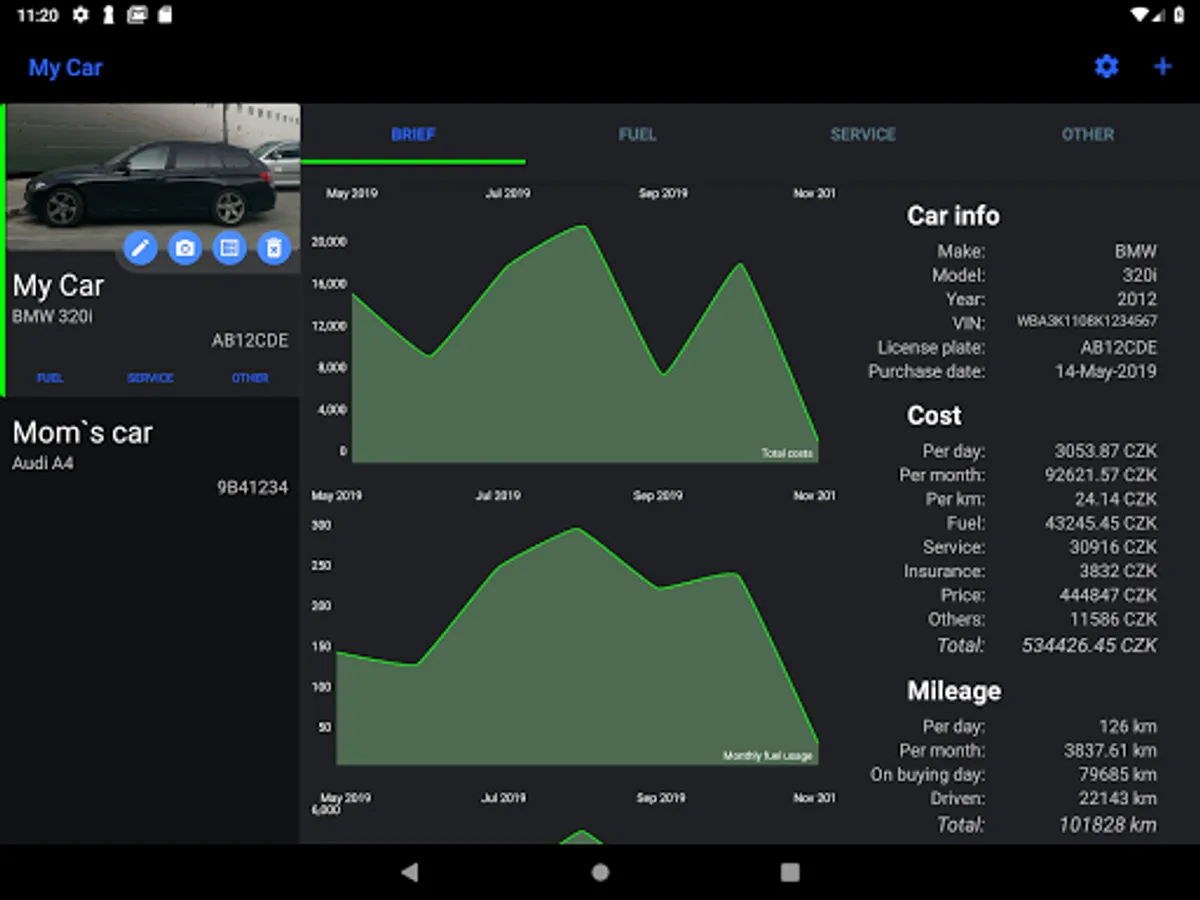The height and width of the screenshot is (900, 1200).
Task: Tap SERVICE link under My Car card
Action: click(x=150, y=378)
